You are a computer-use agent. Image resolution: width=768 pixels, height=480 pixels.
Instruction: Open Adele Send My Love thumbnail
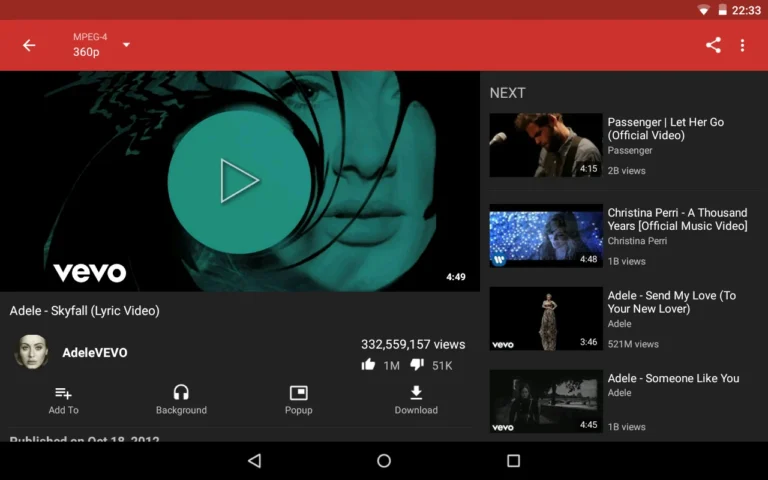546,318
